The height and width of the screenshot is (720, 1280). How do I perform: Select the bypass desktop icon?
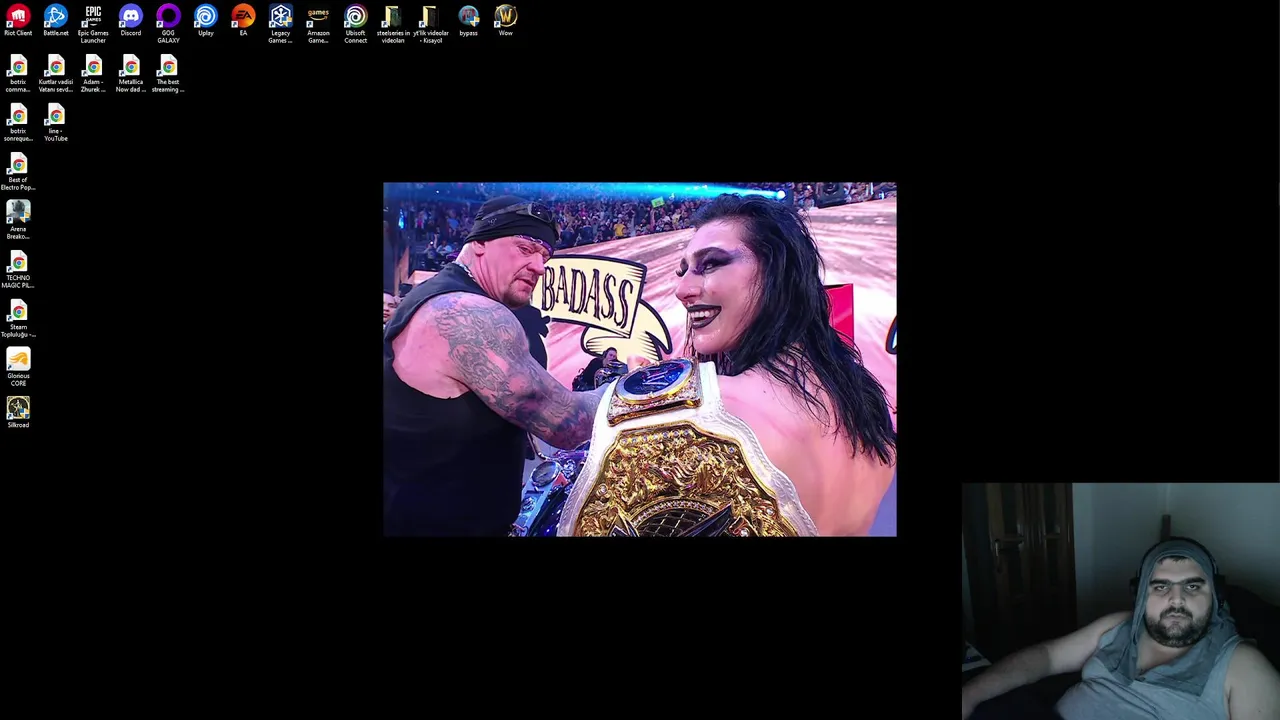coord(468,21)
